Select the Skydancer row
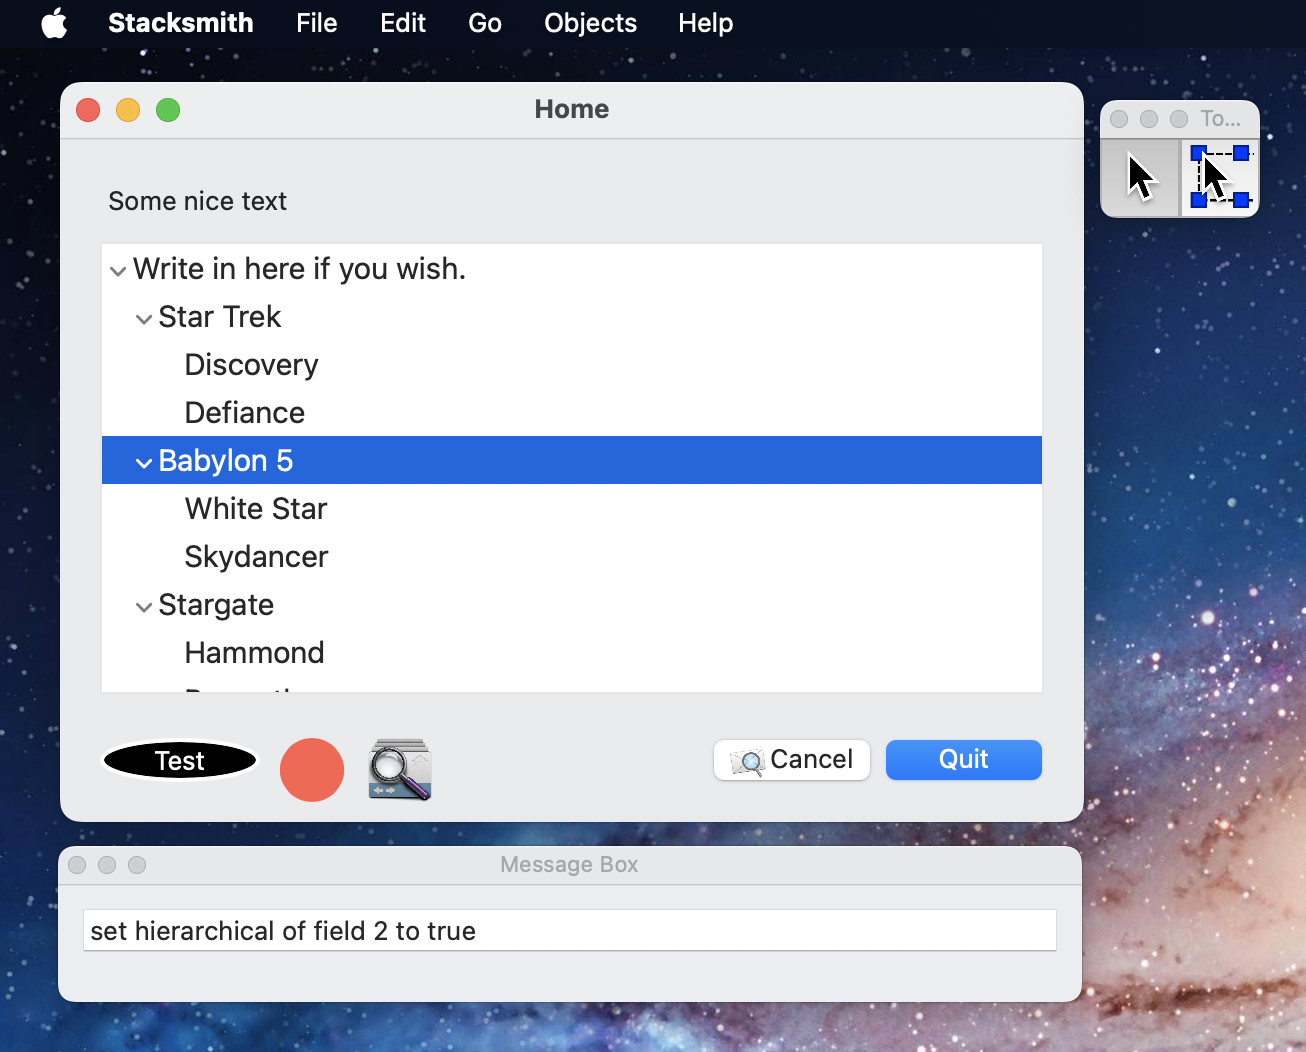 click(x=572, y=556)
